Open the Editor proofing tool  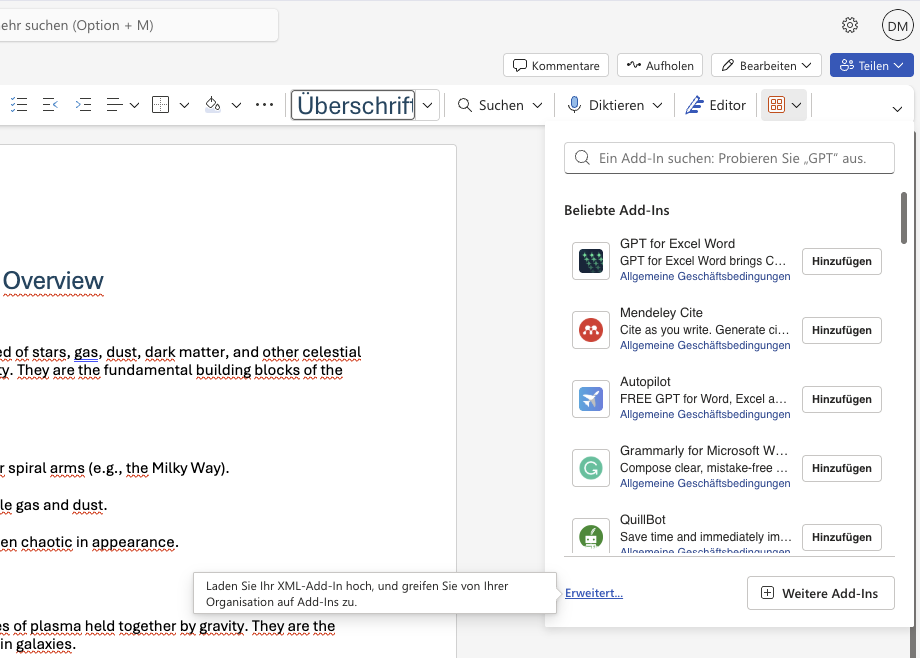716,105
